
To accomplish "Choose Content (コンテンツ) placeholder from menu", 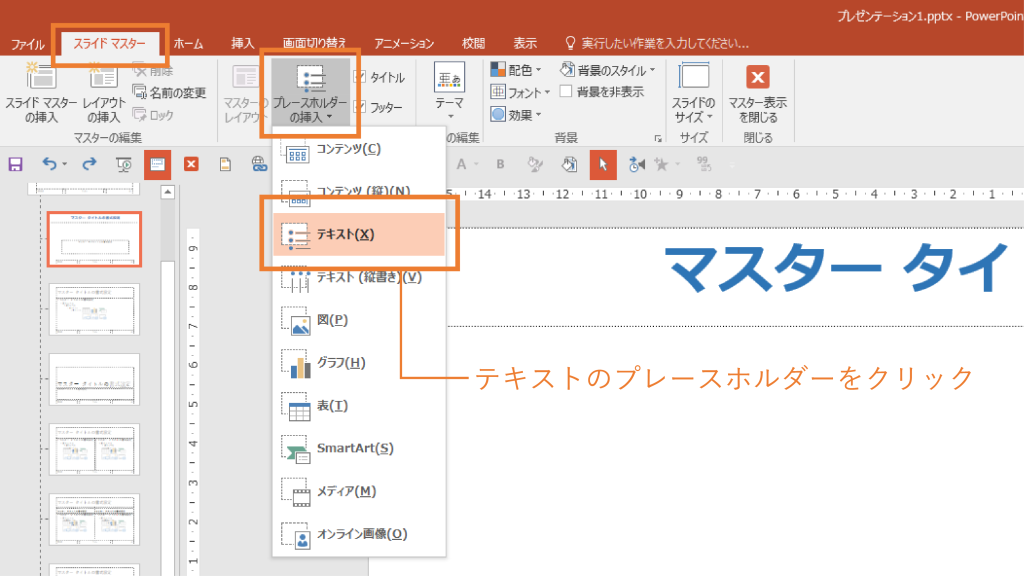I will (359, 149).
